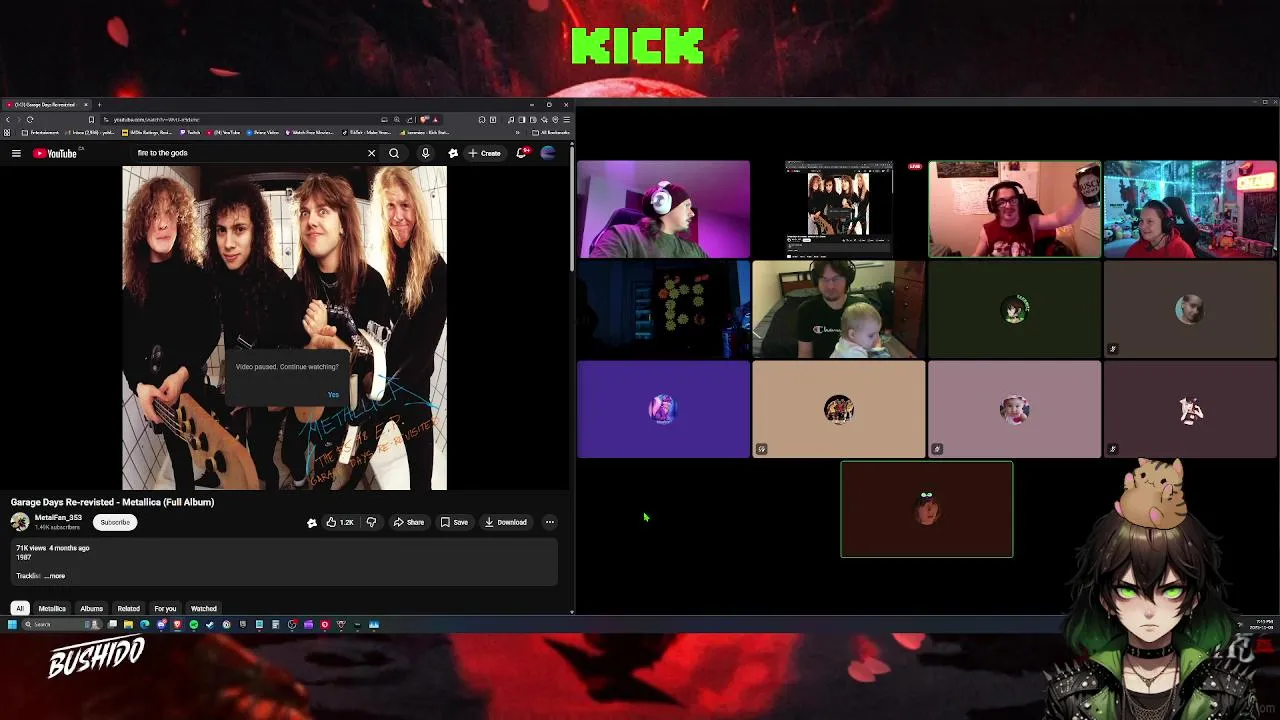Go back in the browser

8,119
